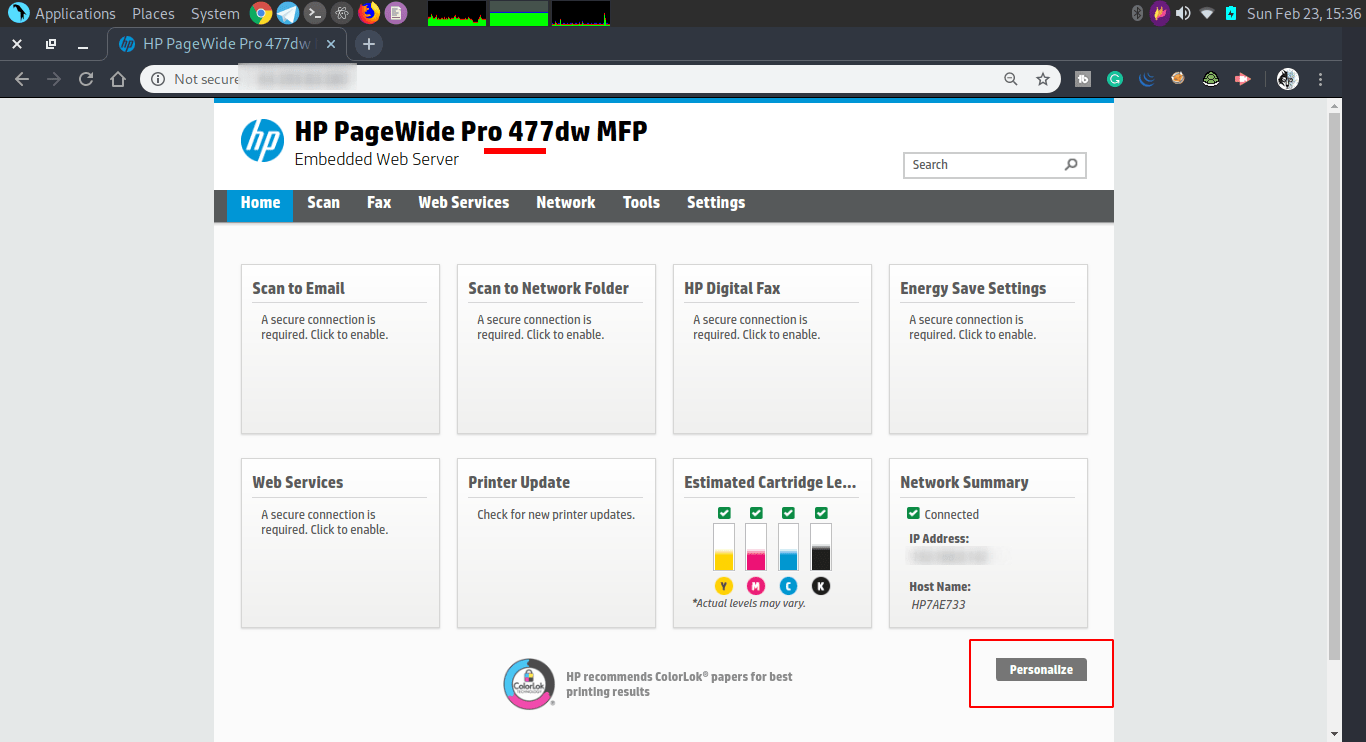Click the magenta cartridge level gauge
Viewport: 1366px width, 742px height.
(756, 547)
